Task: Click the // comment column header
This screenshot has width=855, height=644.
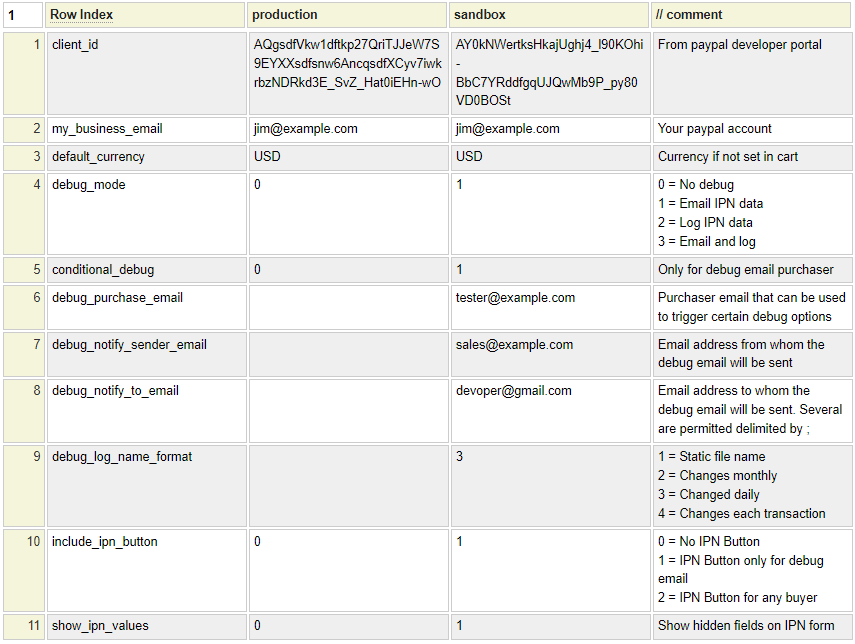Action: 751,15
